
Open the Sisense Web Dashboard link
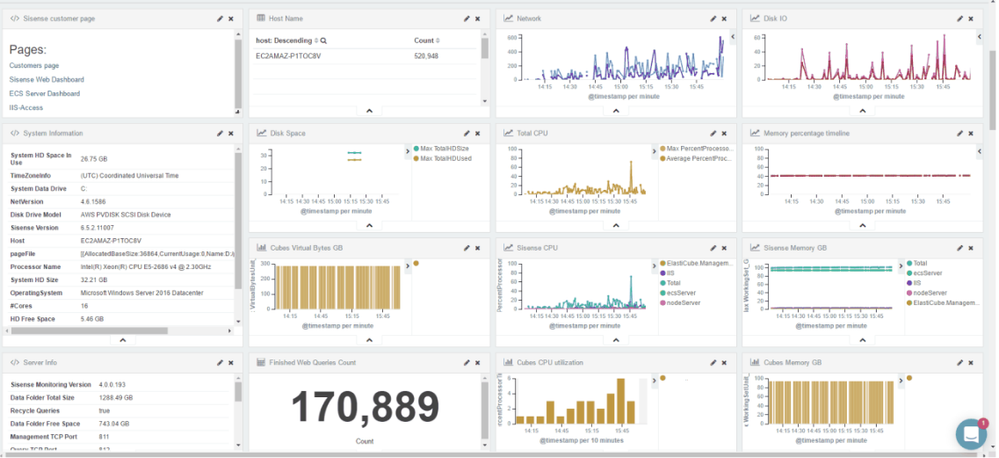47,79
